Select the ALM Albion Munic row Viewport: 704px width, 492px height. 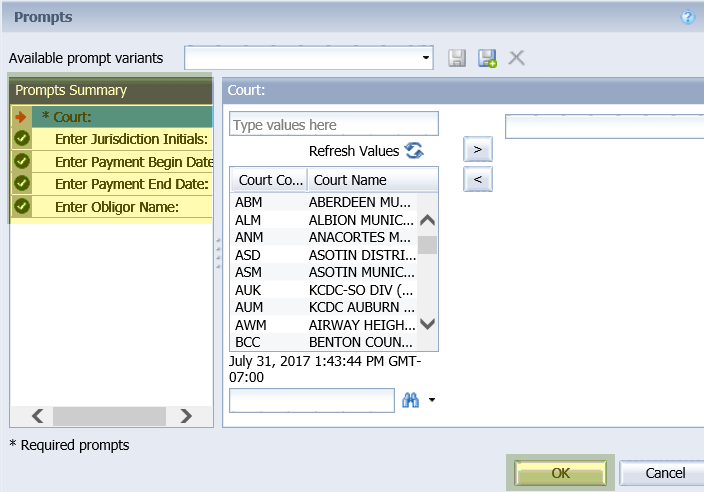point(324,220)
